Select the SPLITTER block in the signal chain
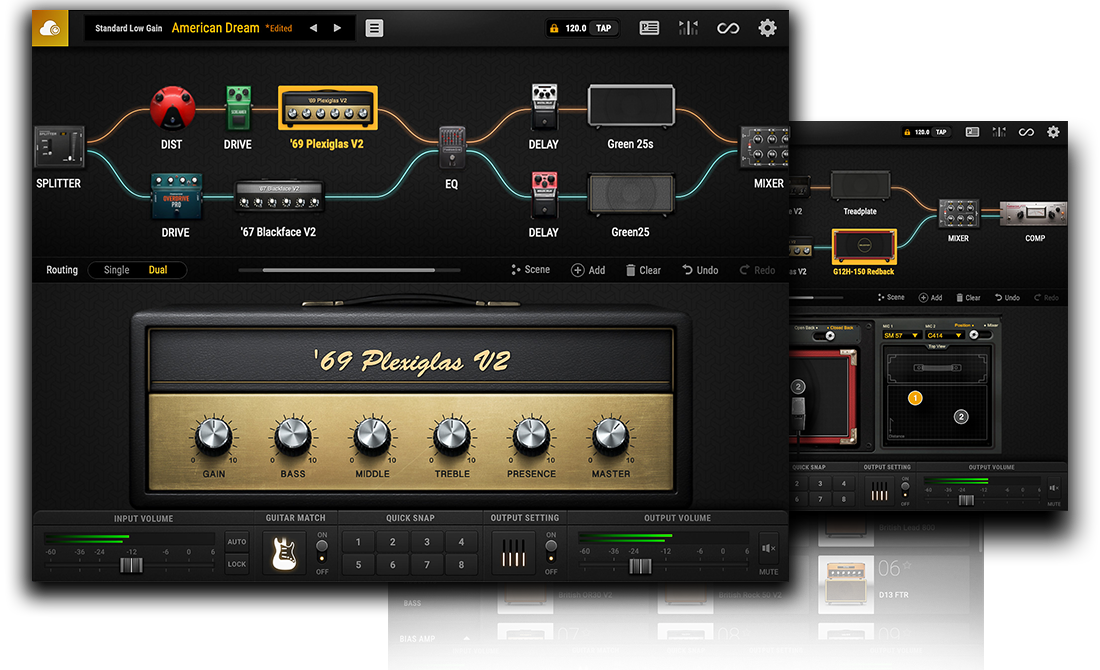The height and width of the screenshot is (670, 1100). (60, 148)
